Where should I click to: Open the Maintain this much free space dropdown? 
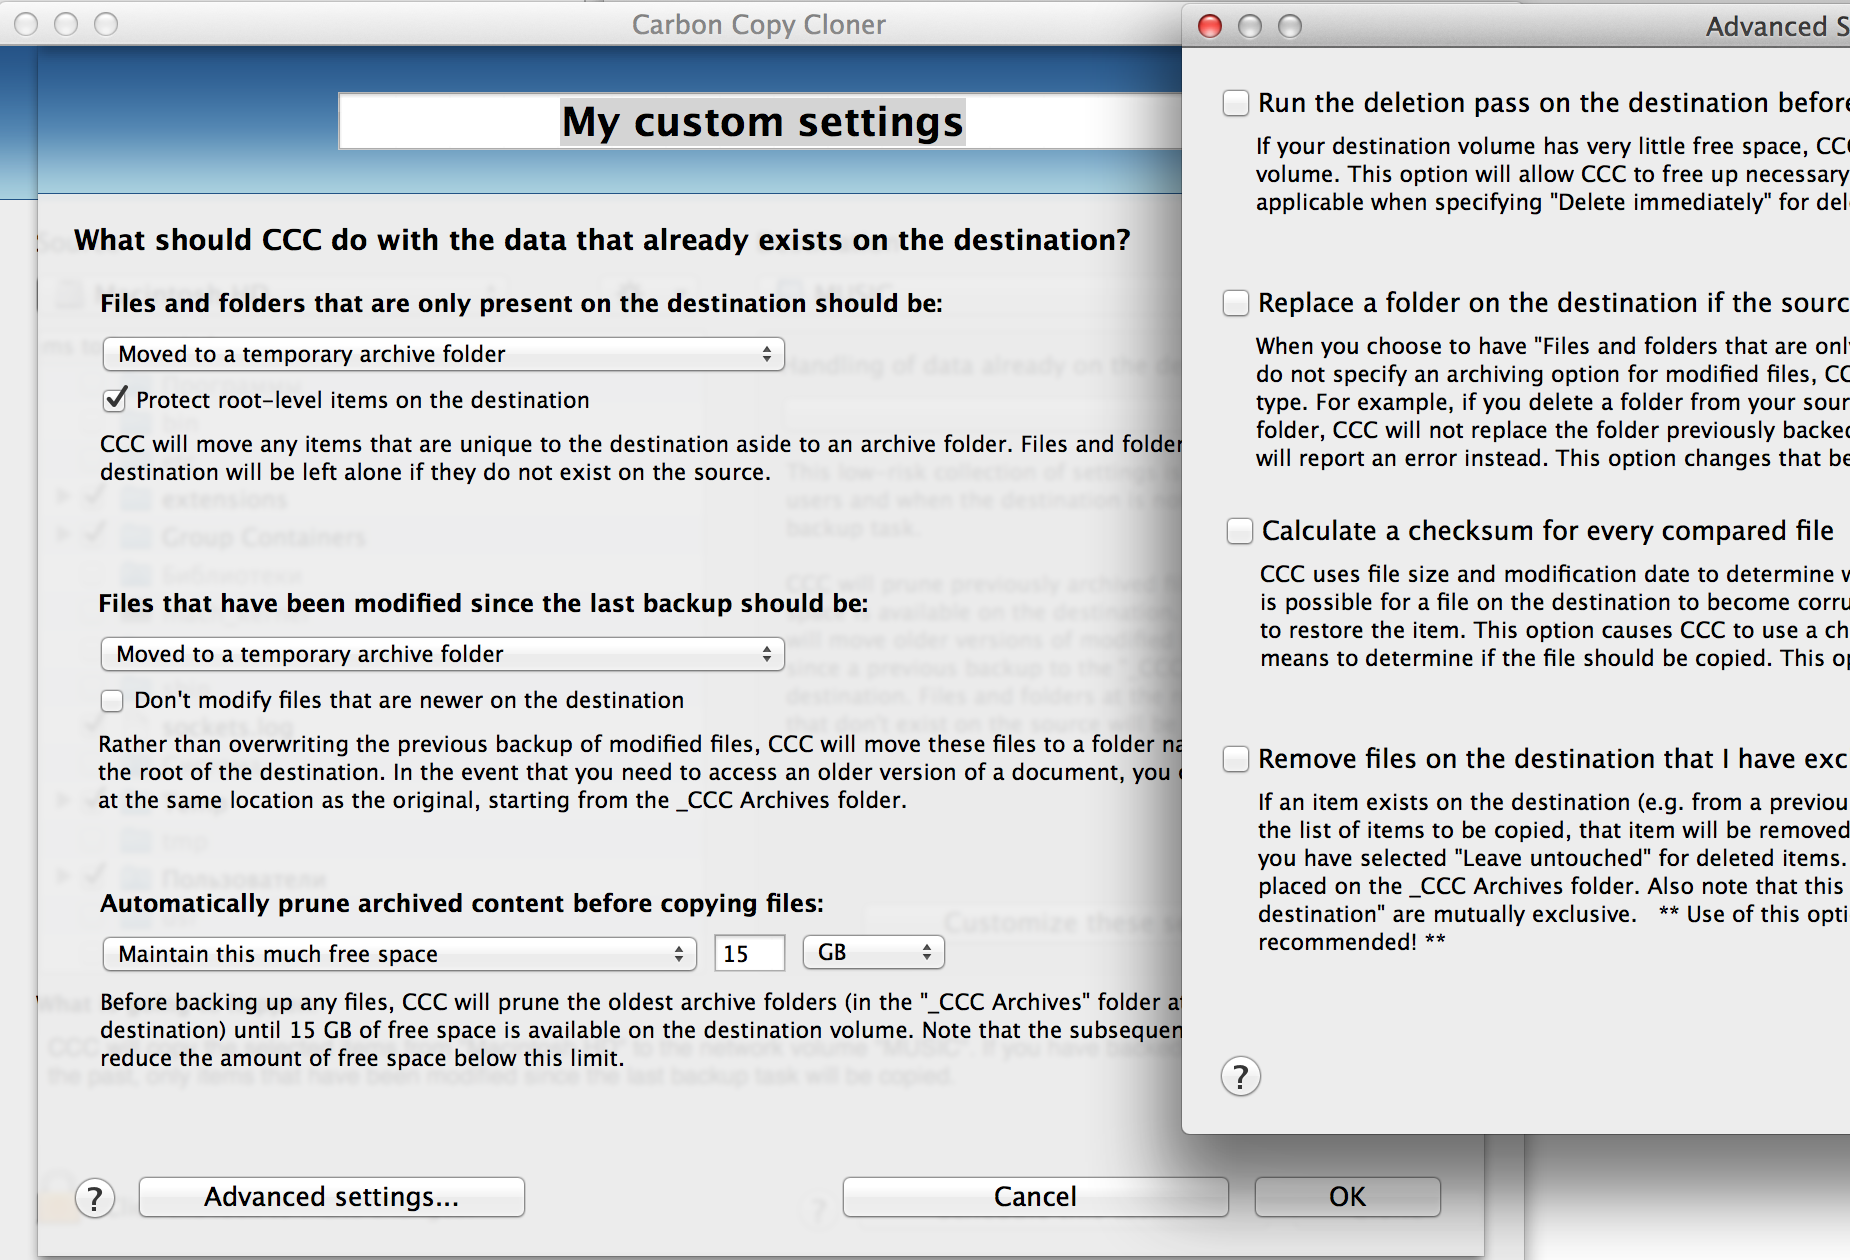(399, 954)
